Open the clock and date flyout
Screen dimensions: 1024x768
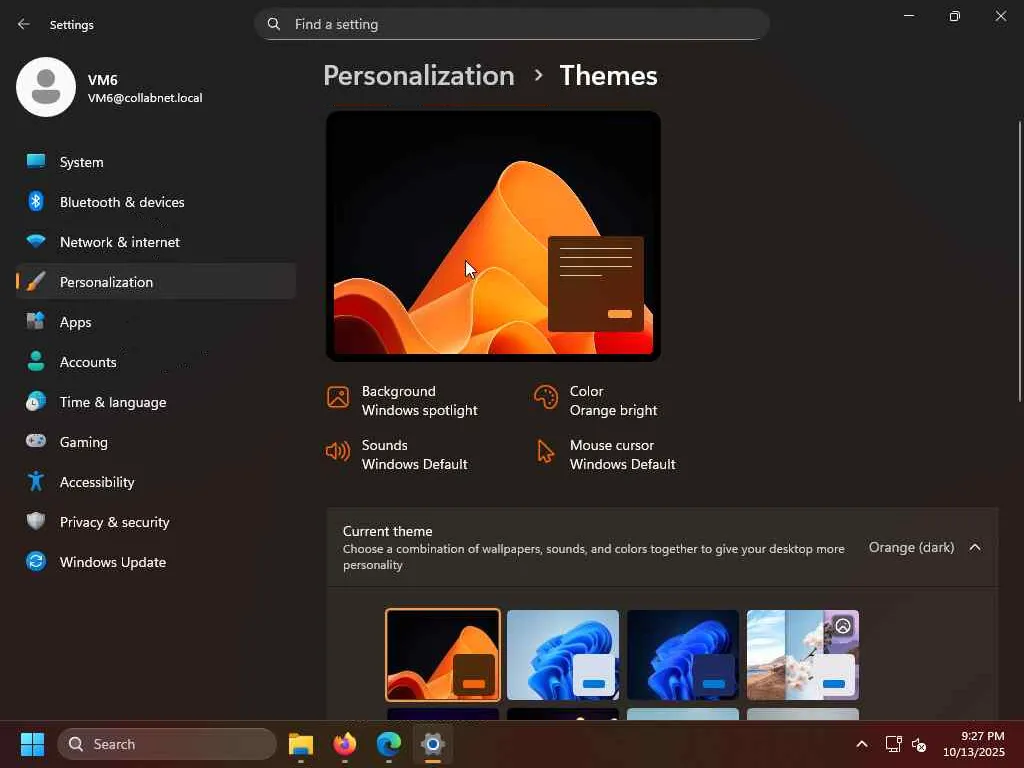[974, 744]
